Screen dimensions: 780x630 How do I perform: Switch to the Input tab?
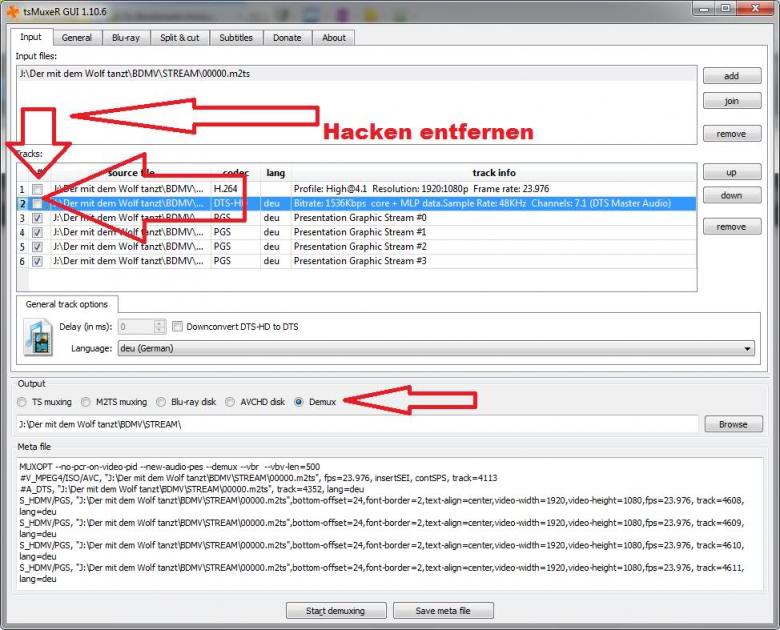(x=31, y=37)
